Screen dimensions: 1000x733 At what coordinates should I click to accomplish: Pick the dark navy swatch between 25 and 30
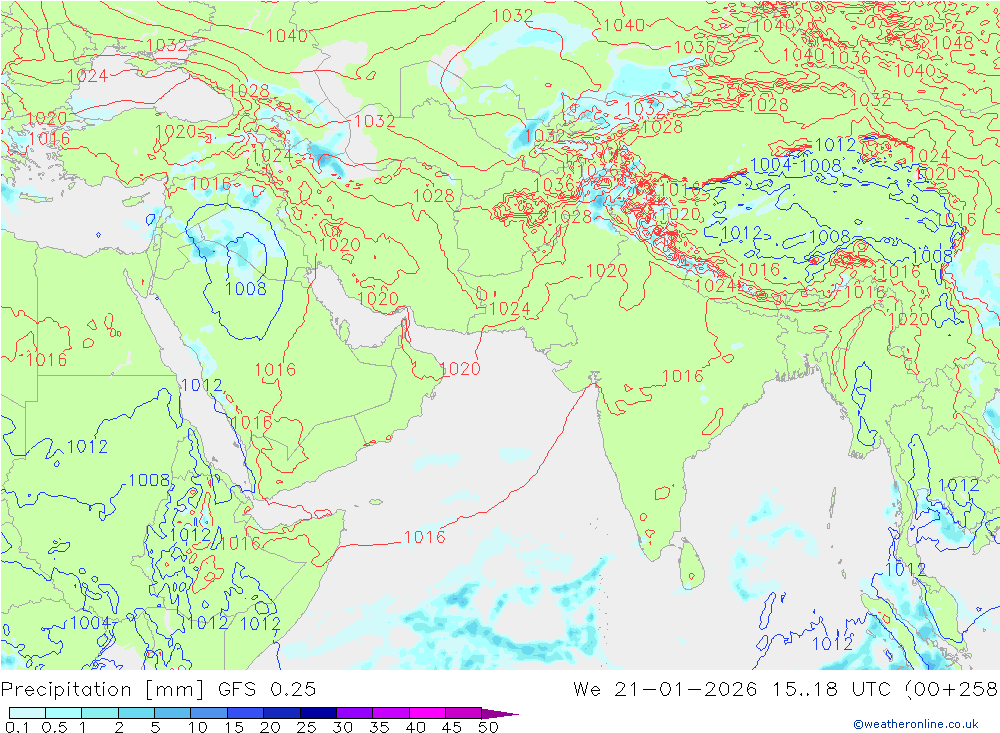click(x=318, y=713)
